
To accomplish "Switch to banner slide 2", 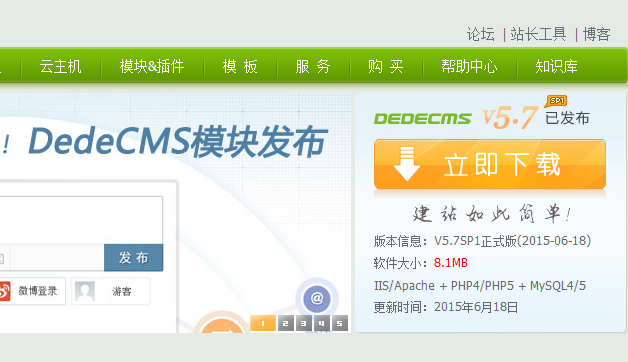I will pyautogui.click(x=285, y=323).
